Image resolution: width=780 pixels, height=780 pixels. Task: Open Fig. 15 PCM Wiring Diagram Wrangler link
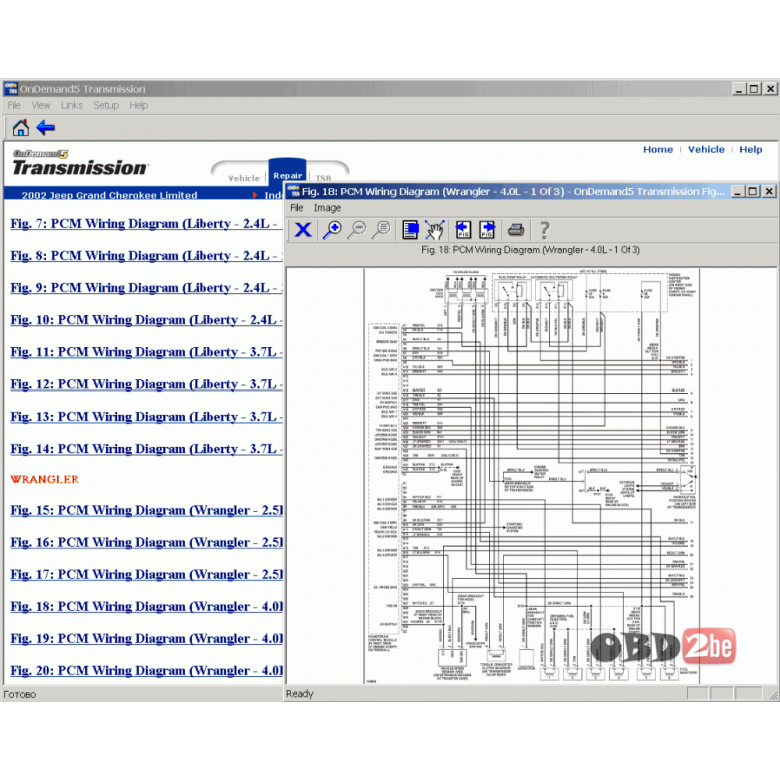point(146,510)
